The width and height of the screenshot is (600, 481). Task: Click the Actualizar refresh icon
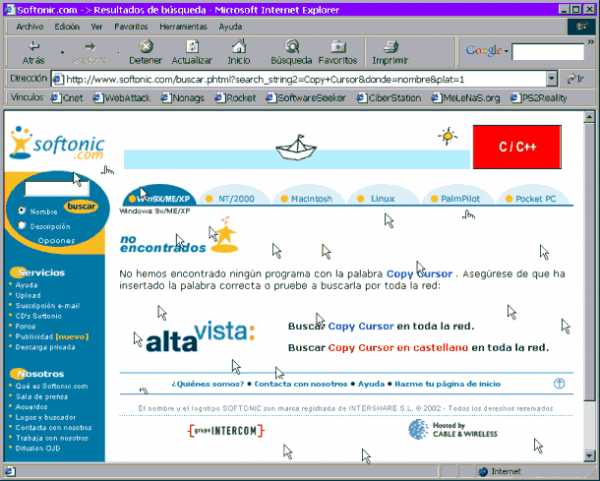(x=191, y=46)
